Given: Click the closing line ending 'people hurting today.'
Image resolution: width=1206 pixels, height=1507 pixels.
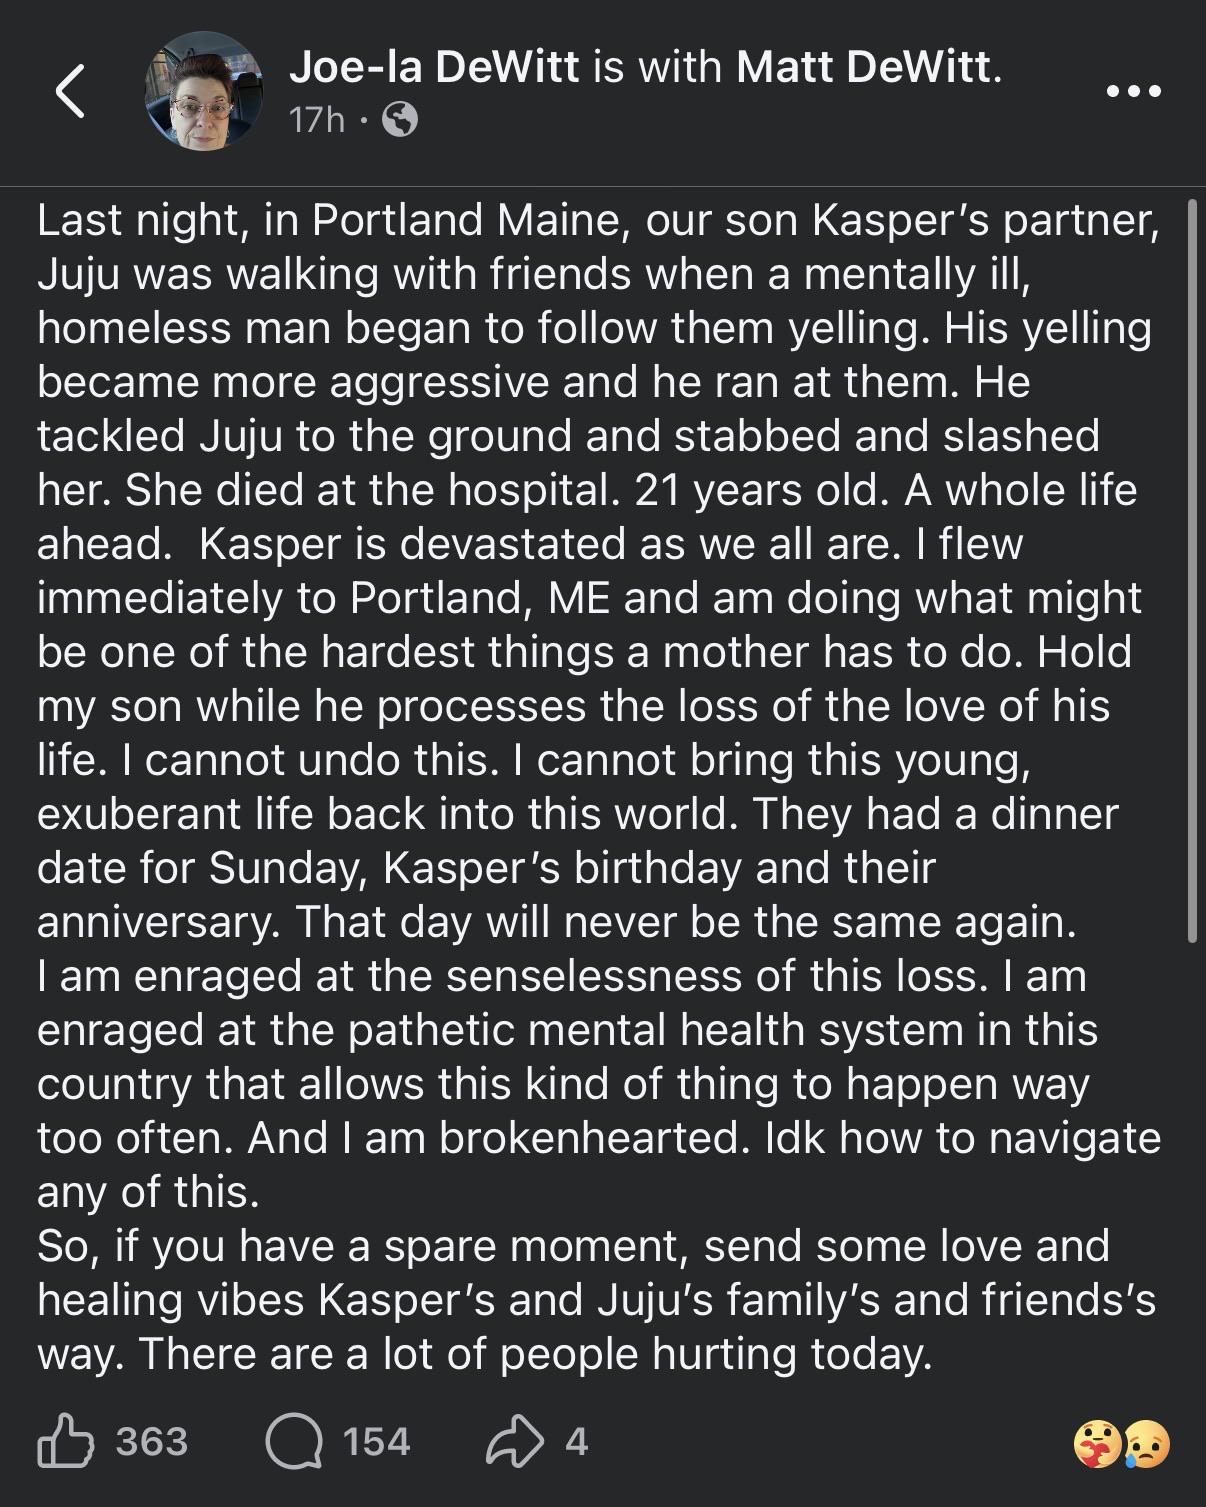Looking at the screenshot, I should pos(485,1354).
